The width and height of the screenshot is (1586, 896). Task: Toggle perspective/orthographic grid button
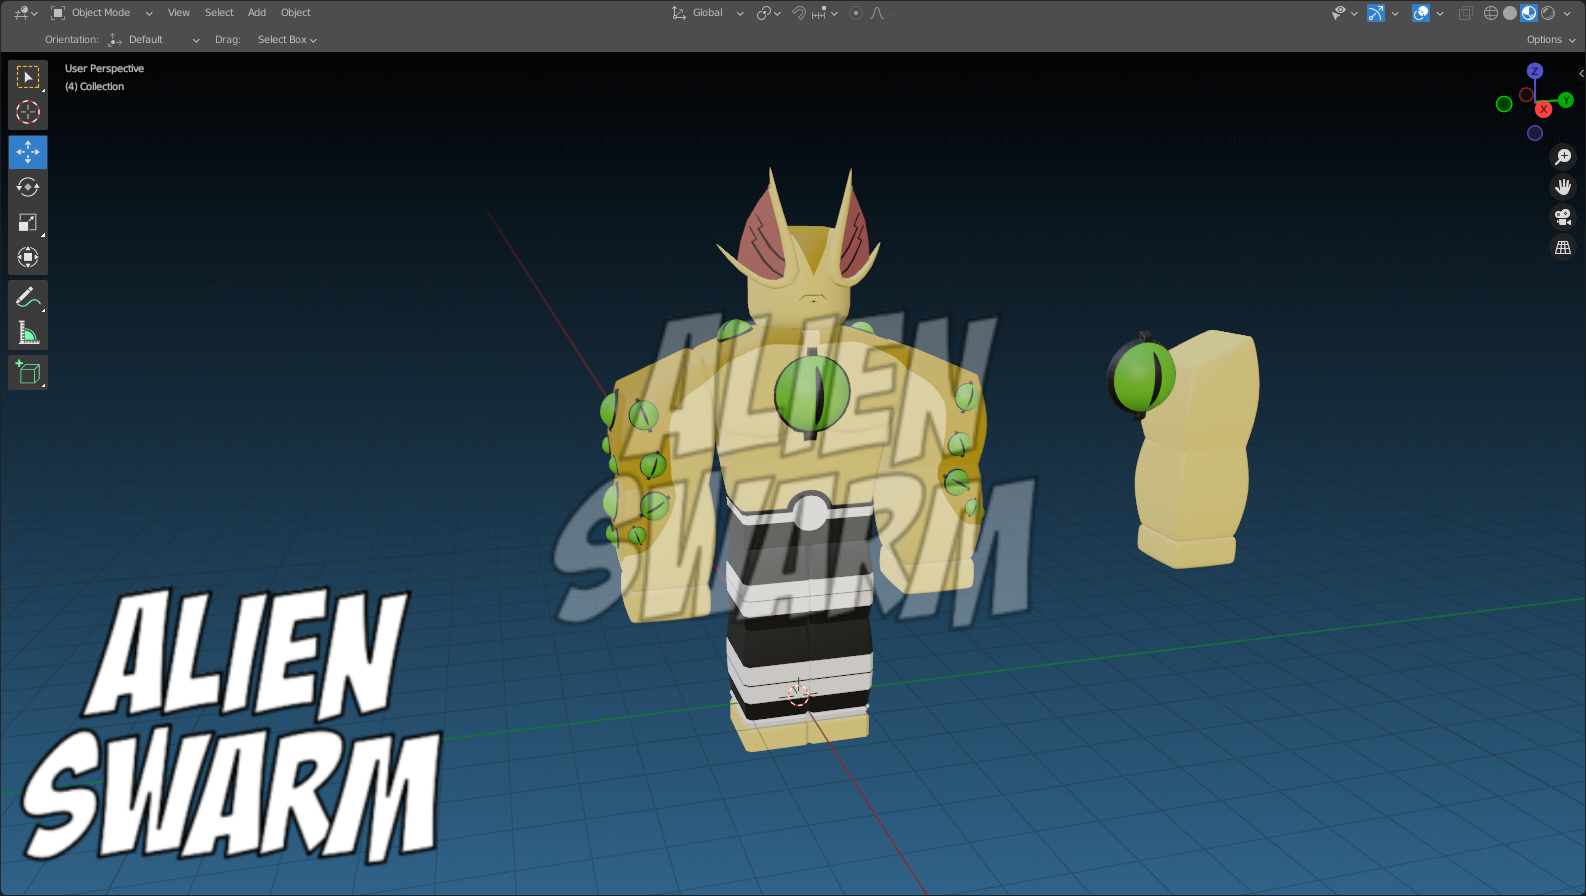1563,247
